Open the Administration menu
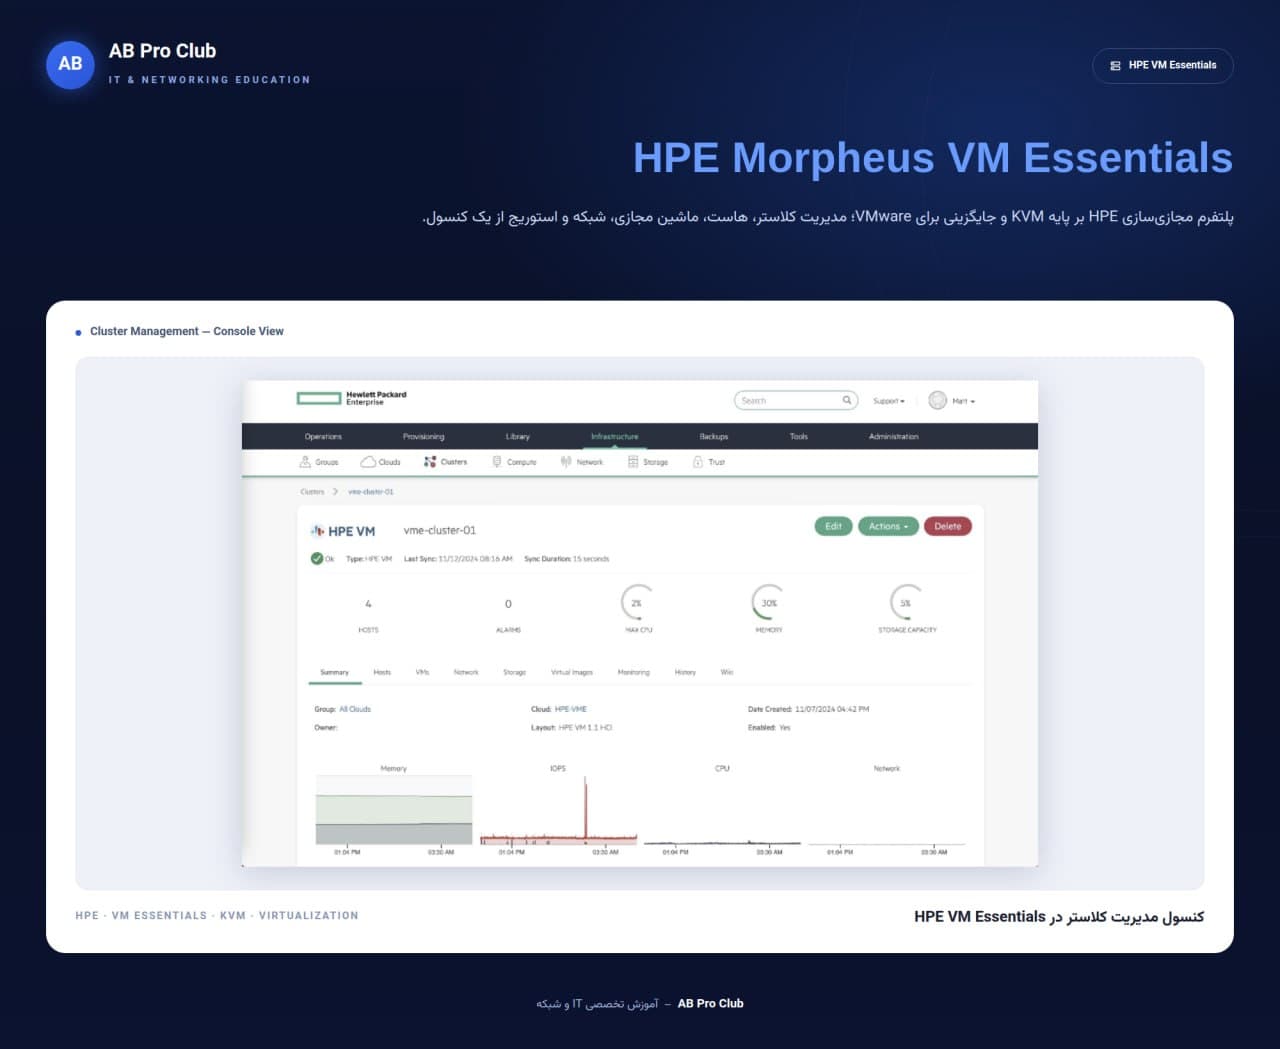Viewport: 1280px width, 1049px height. (x=894, y=437)
